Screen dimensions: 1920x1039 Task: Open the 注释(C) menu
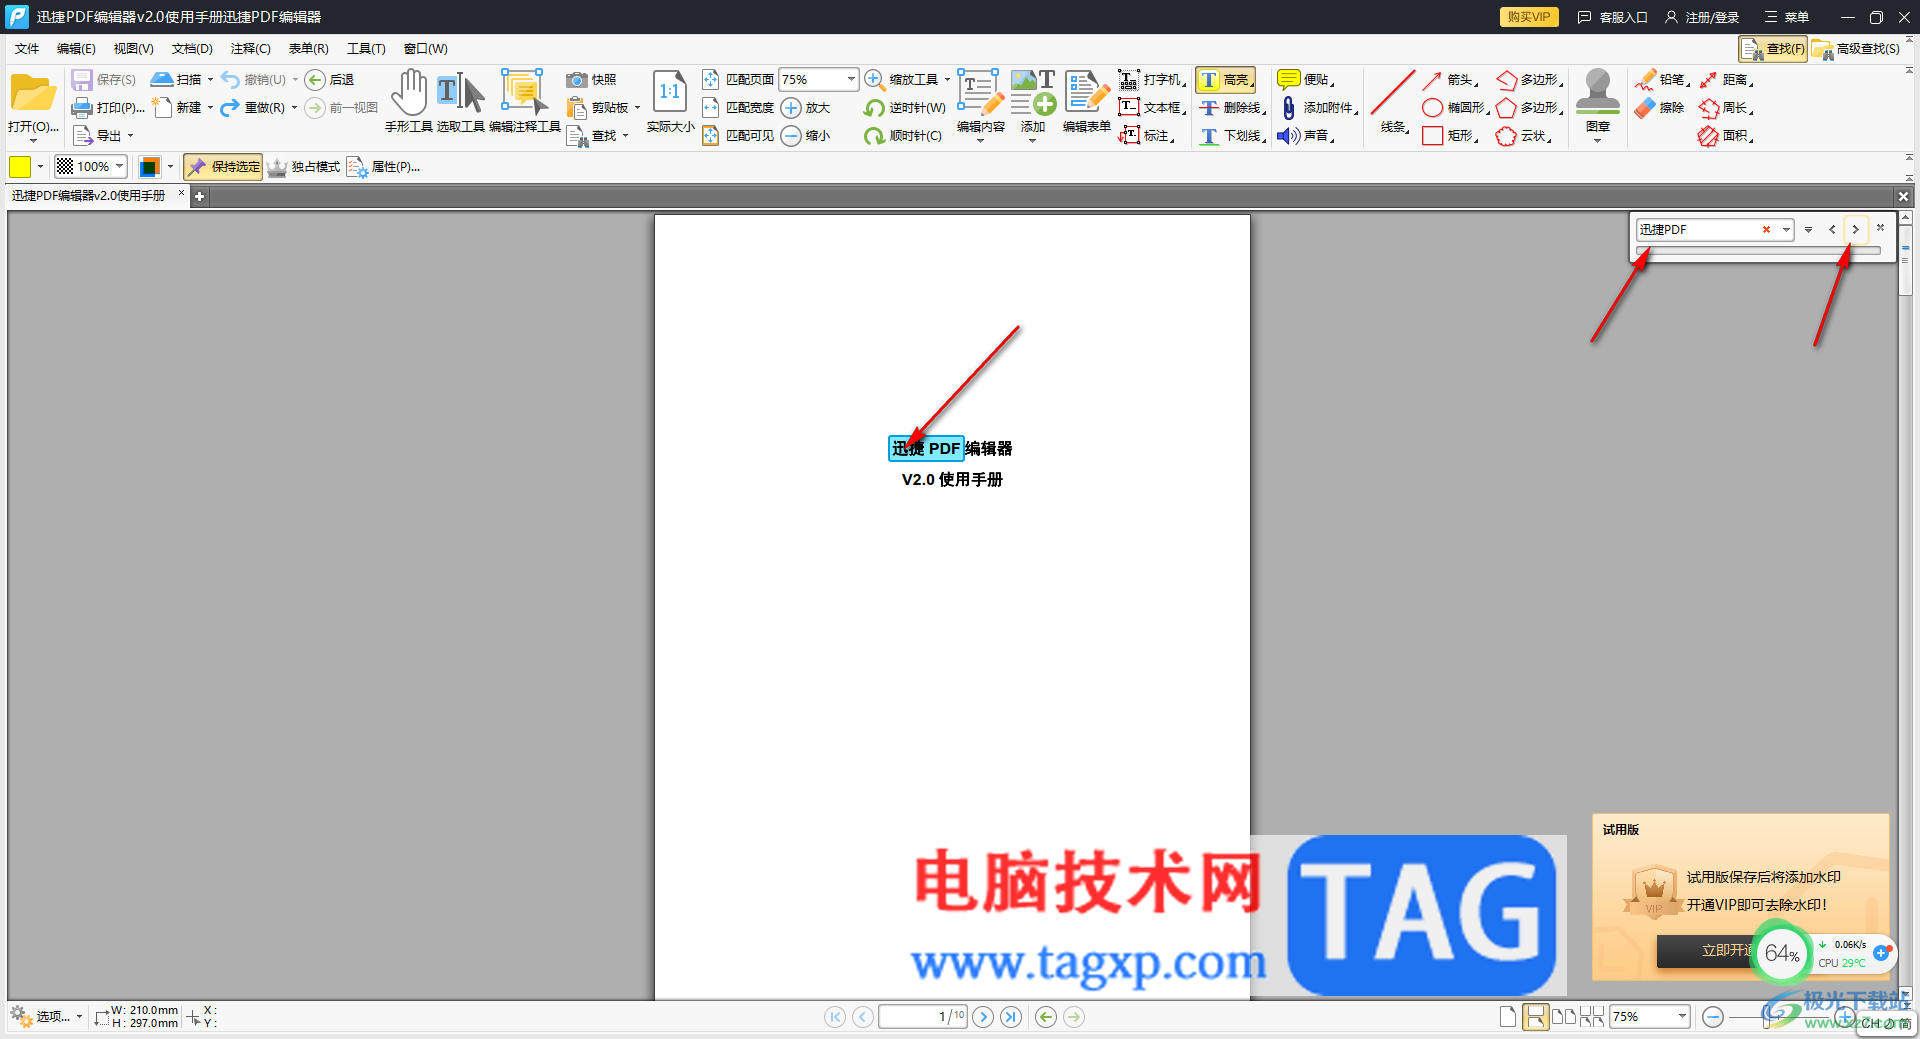coord(250,49)
